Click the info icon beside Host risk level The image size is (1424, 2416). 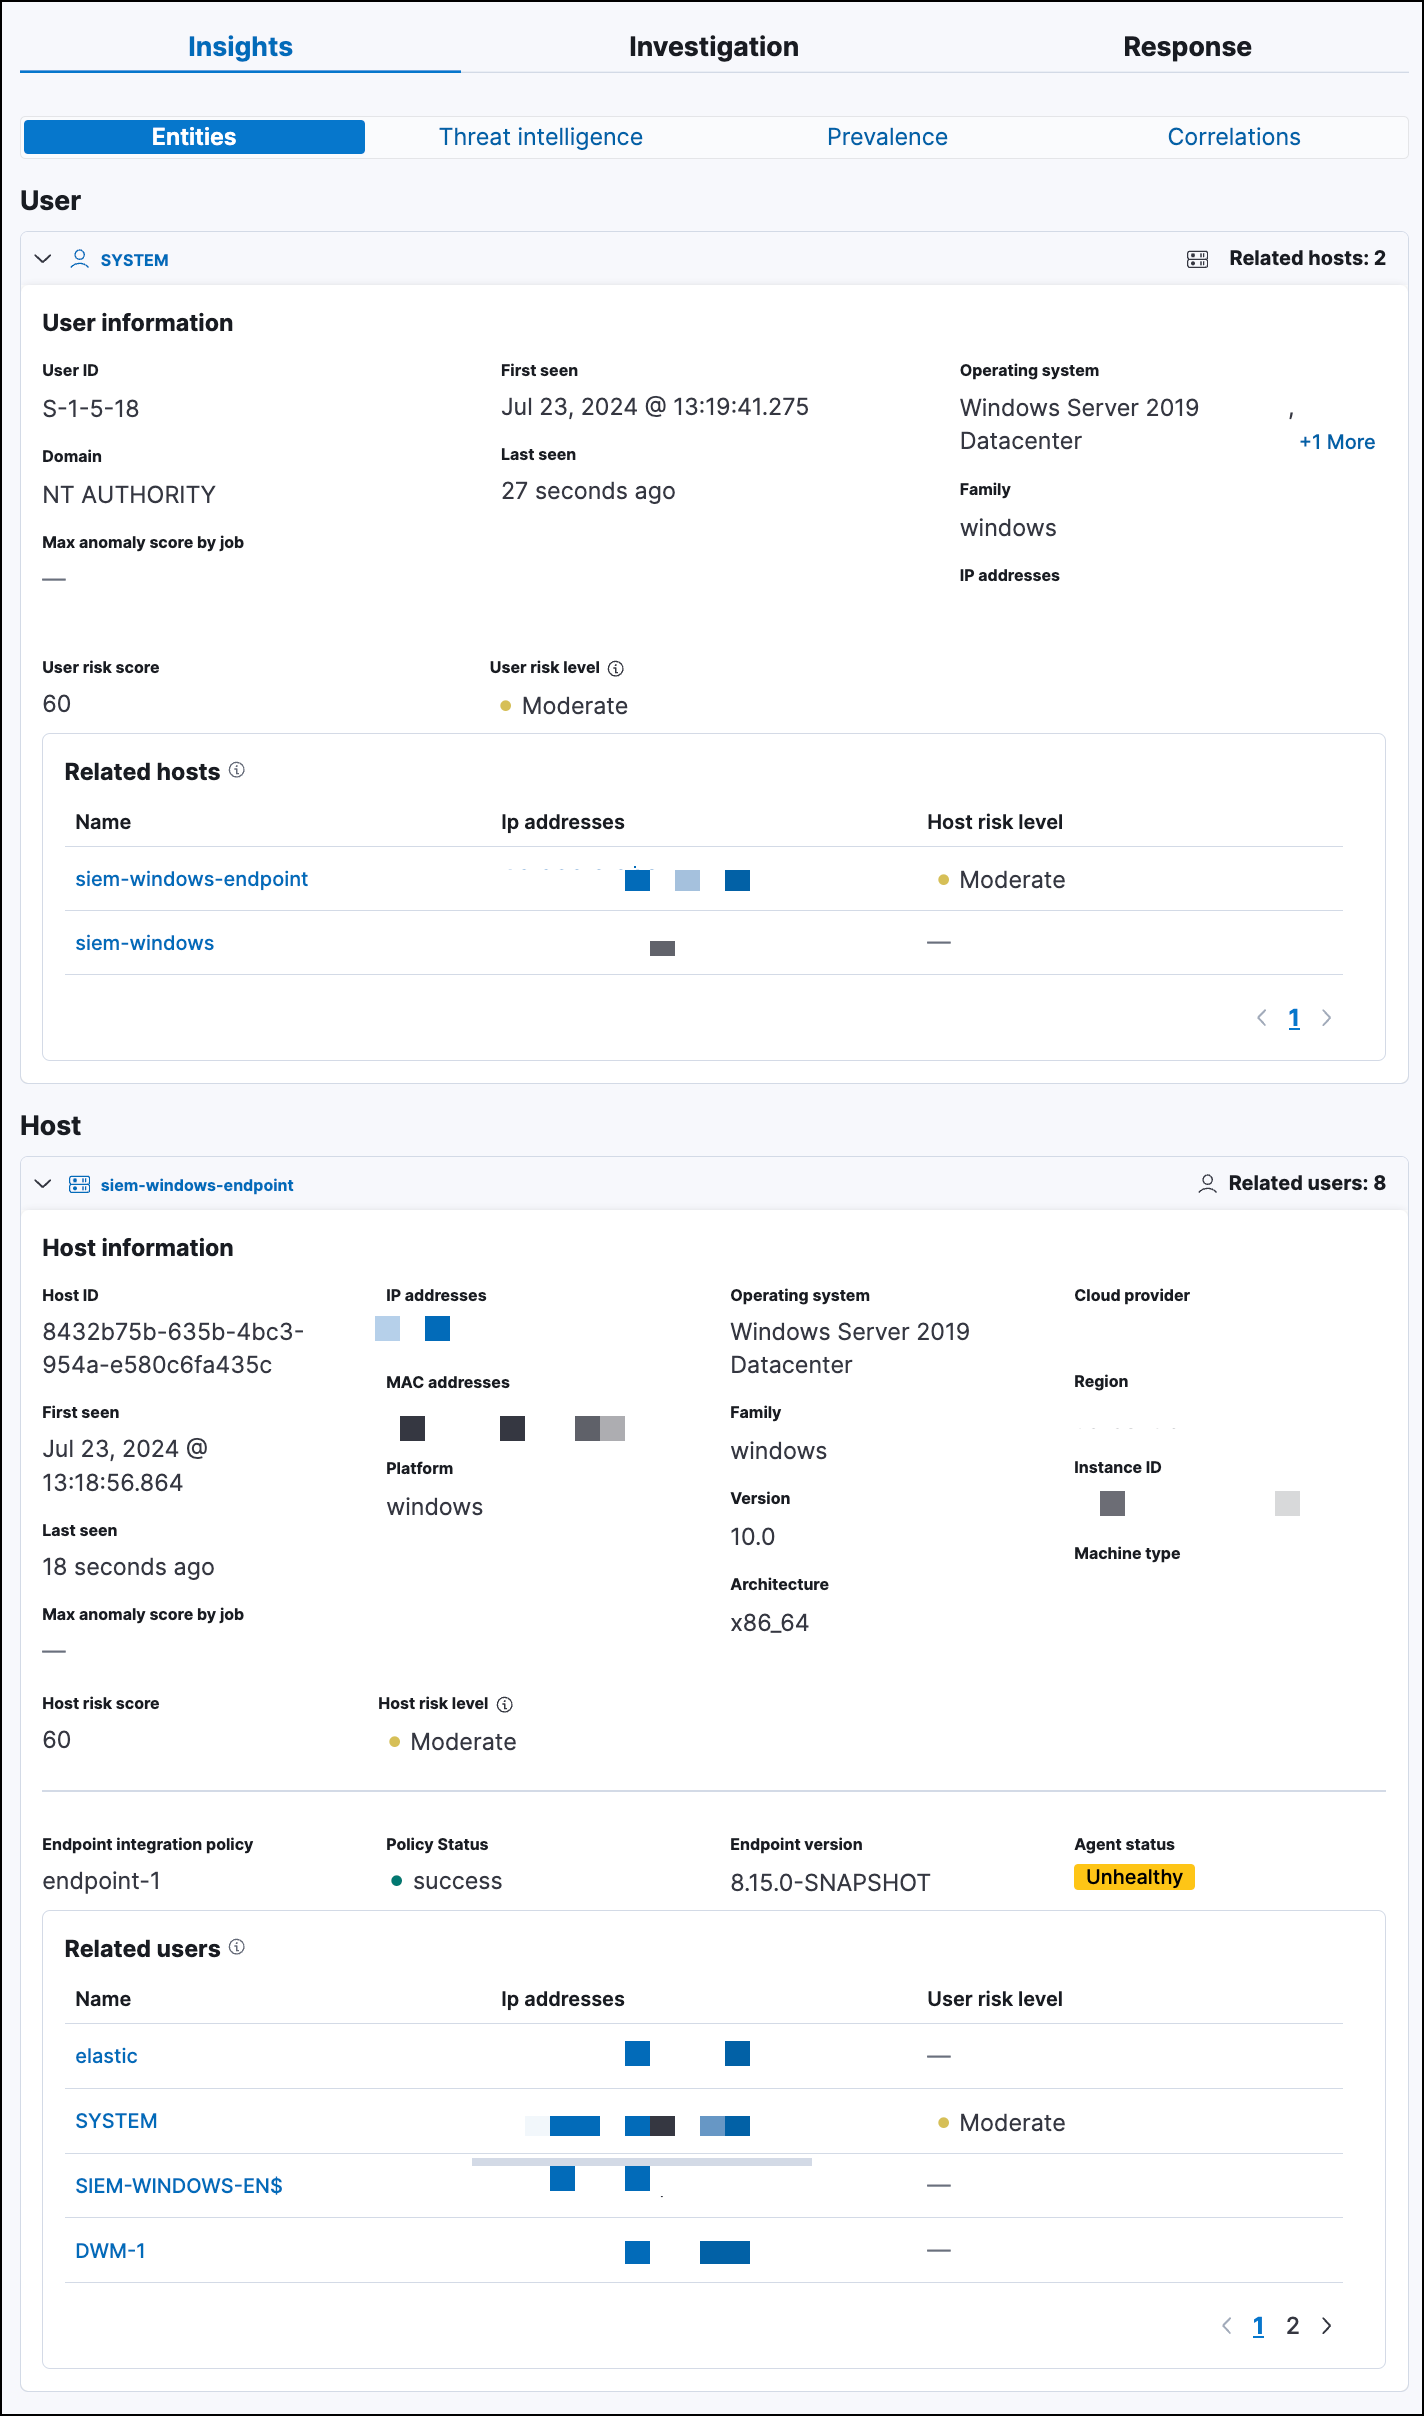tap(505, 1704)
